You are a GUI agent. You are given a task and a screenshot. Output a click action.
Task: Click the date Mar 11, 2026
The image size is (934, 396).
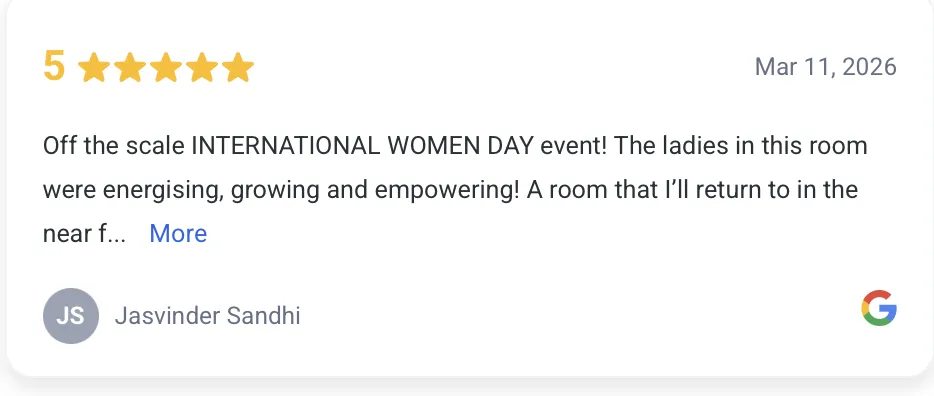[826, 67]
